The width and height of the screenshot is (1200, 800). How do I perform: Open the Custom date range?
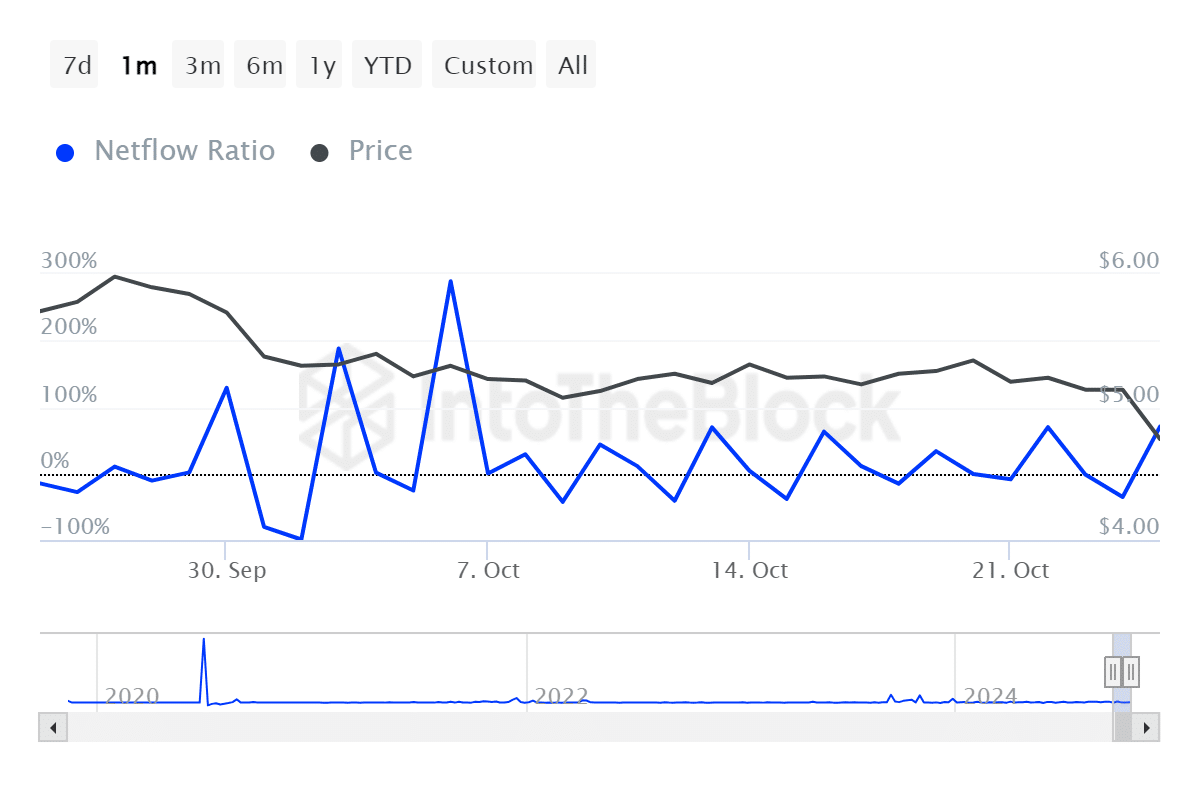[x=488, y=66]
